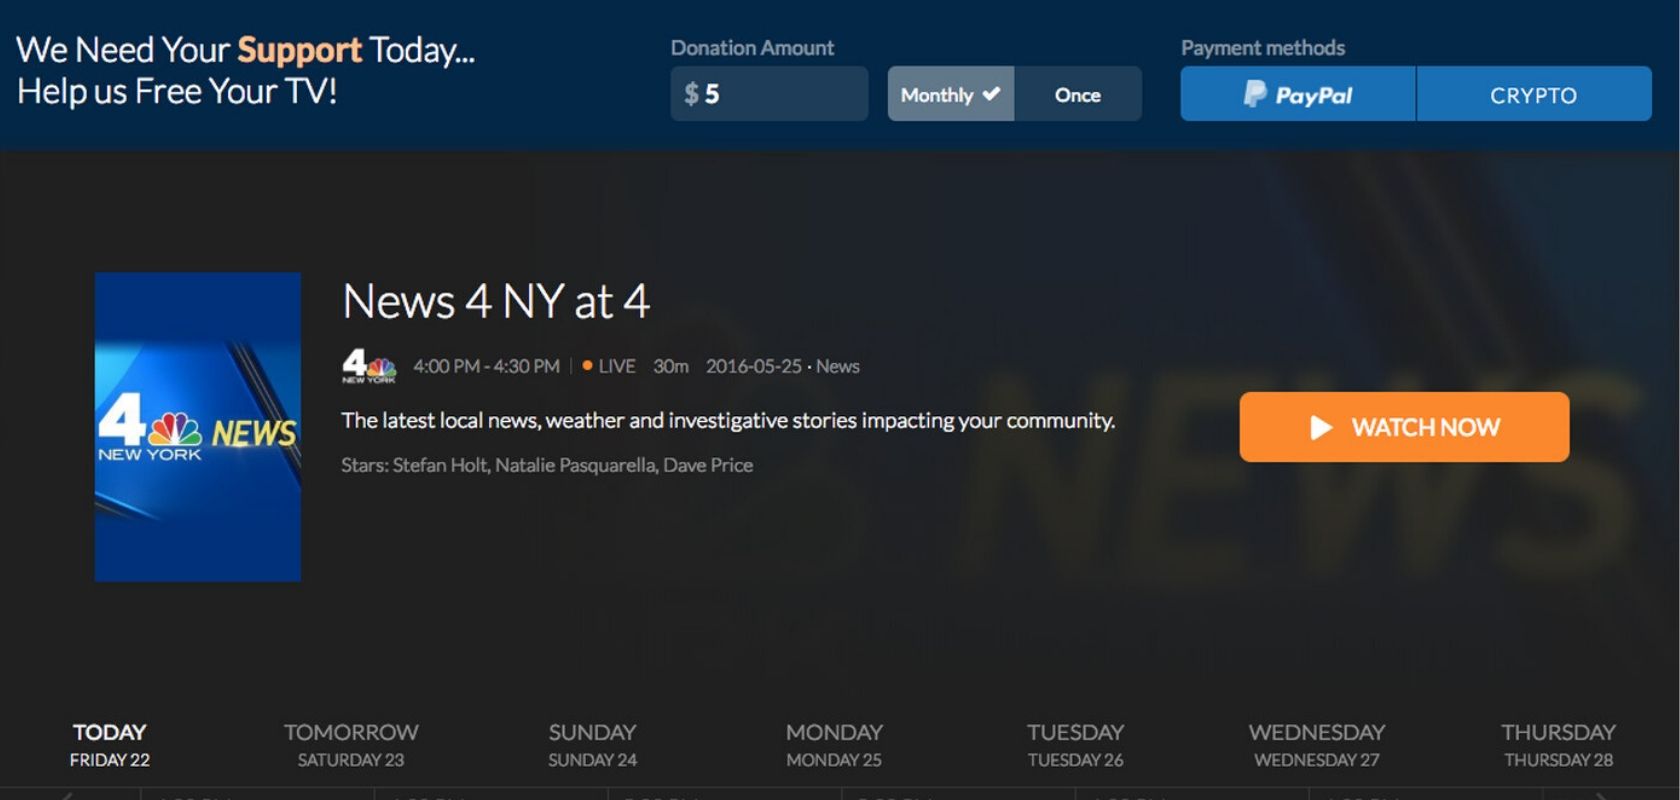Screen dimensions: 1680x800
Task: Click the Payment methods label
Action: coord(1263,48)
